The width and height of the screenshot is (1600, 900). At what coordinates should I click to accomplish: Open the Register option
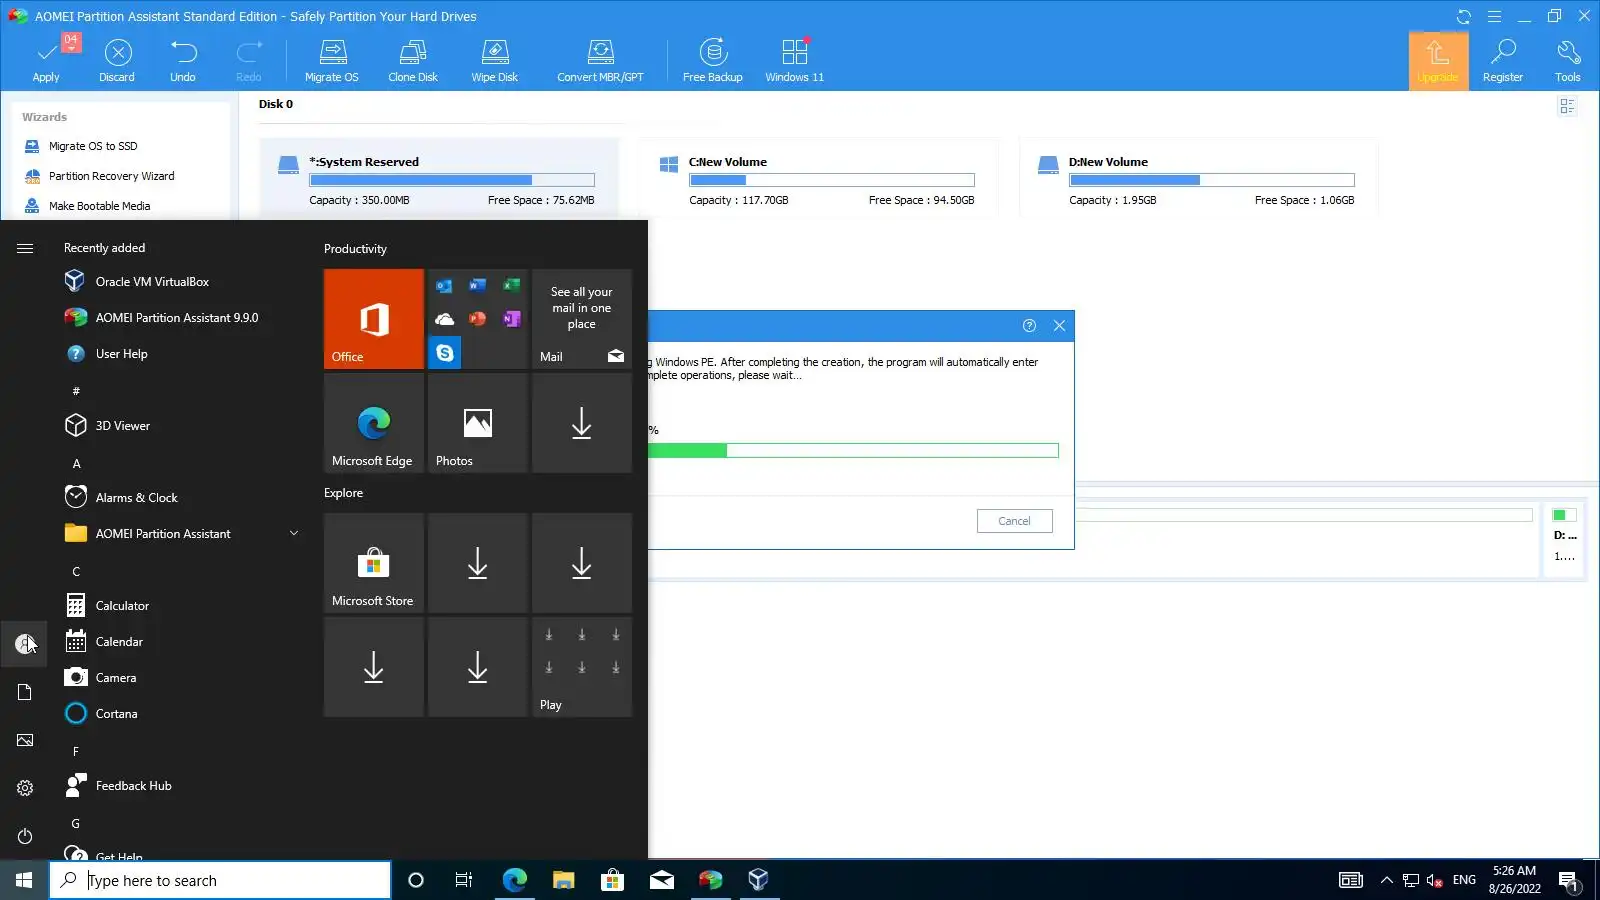click(1503, 61)
